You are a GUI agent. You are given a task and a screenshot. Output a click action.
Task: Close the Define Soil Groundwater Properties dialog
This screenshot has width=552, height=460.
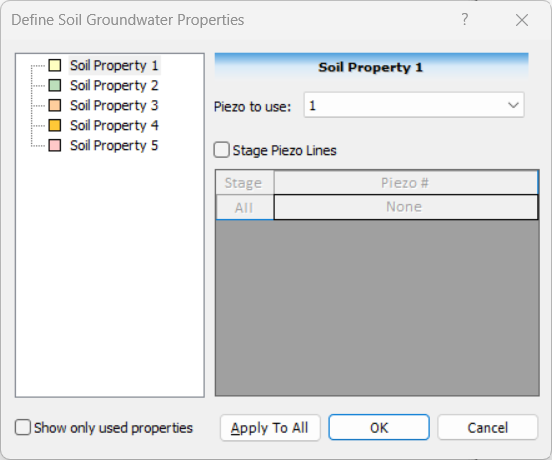click(x=522, y=20)
